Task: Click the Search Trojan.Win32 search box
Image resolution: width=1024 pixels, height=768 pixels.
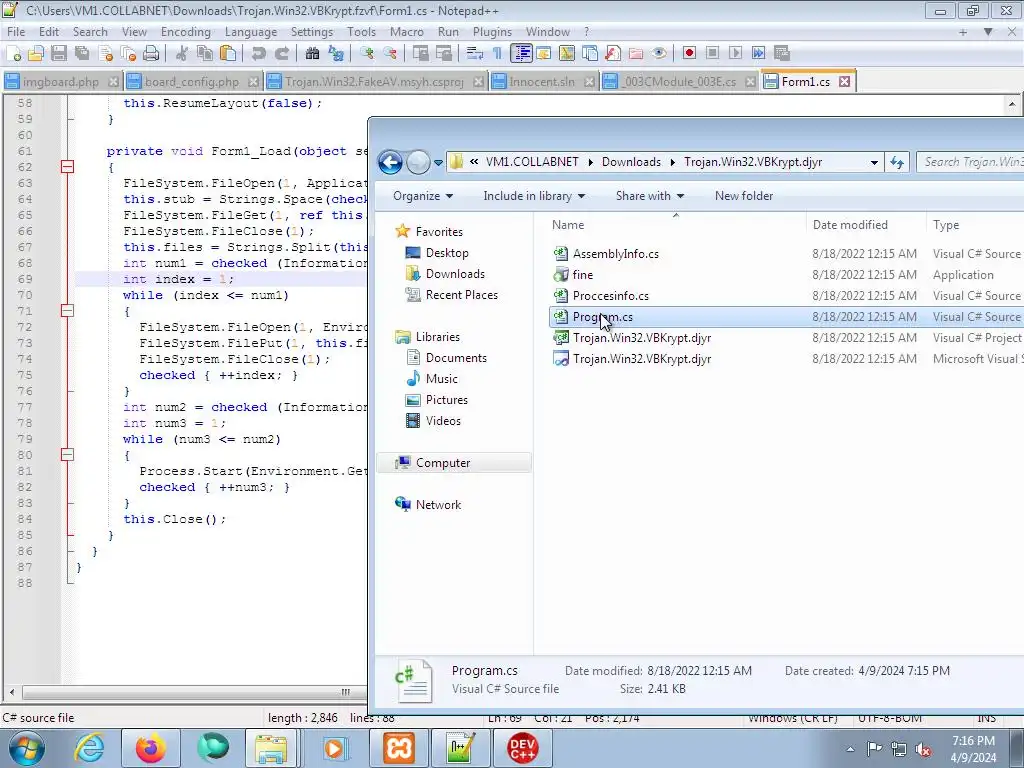Action: click(970, 162)
